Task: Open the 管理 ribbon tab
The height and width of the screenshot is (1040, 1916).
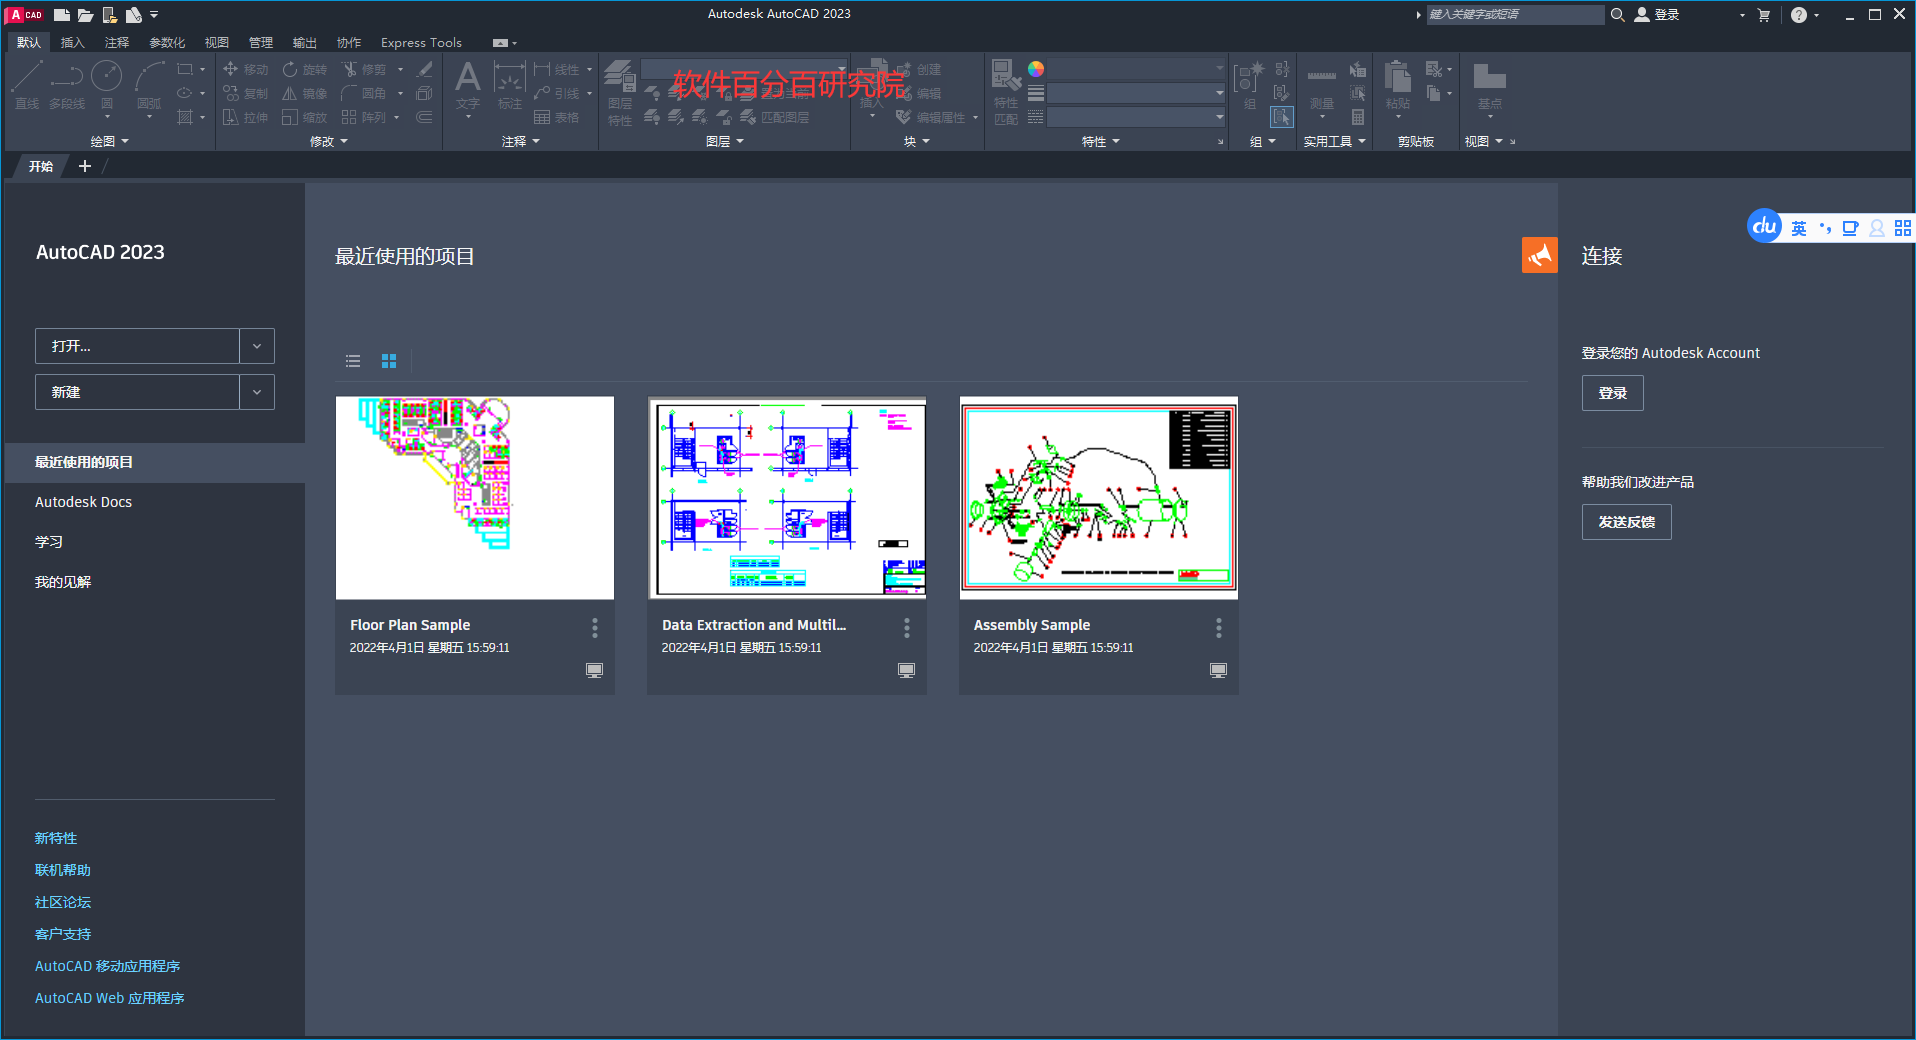Action: point(261,43)
